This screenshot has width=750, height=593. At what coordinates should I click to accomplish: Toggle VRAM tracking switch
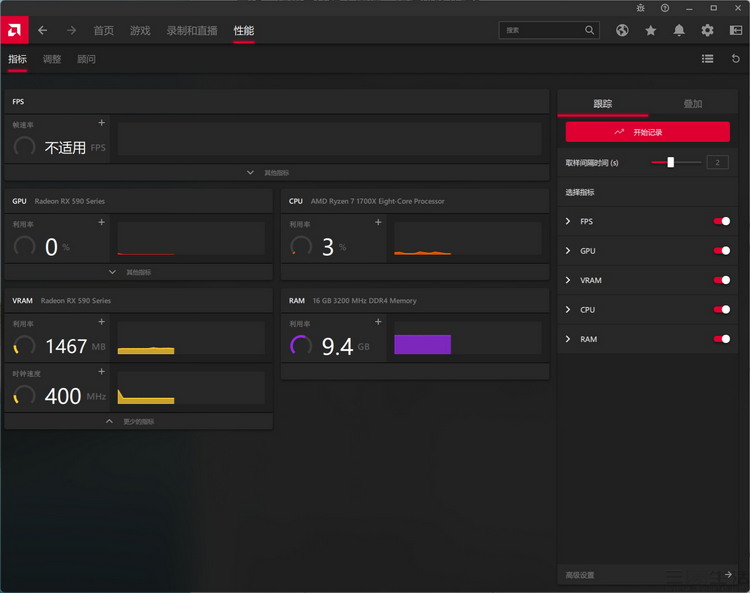tap(722, 280)
